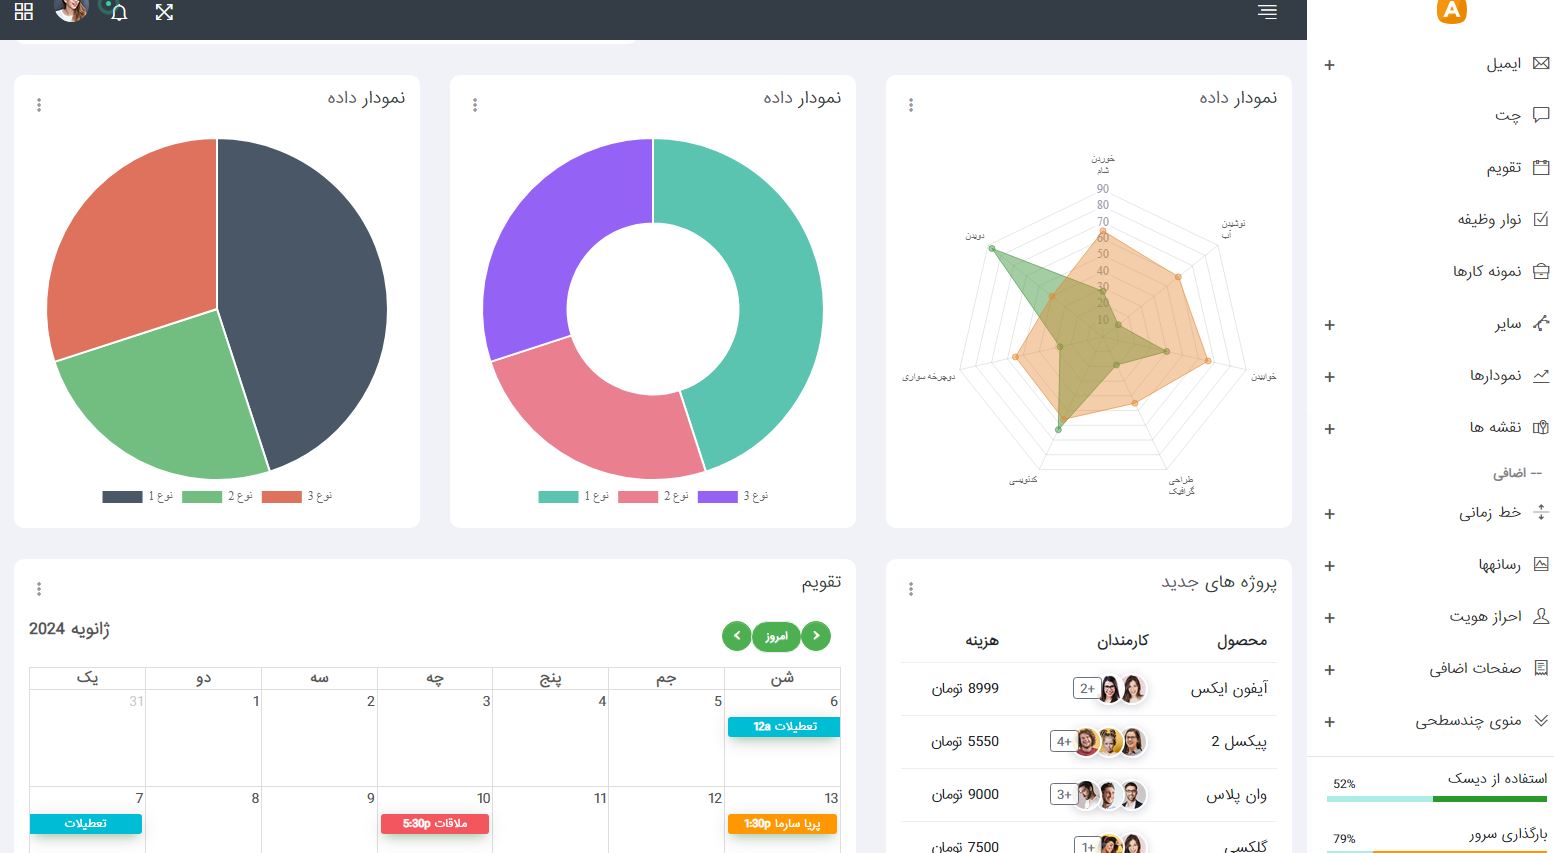Expand the منوی چندسطحی menu plus sign

(x=1329, y=722)
